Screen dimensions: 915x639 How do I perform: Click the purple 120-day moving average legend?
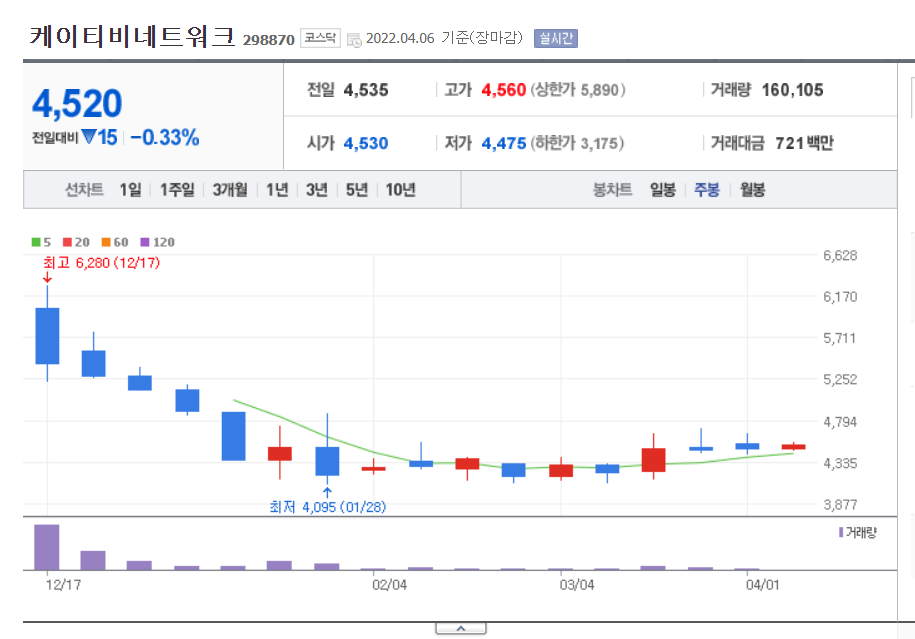[x=158, y=242]
